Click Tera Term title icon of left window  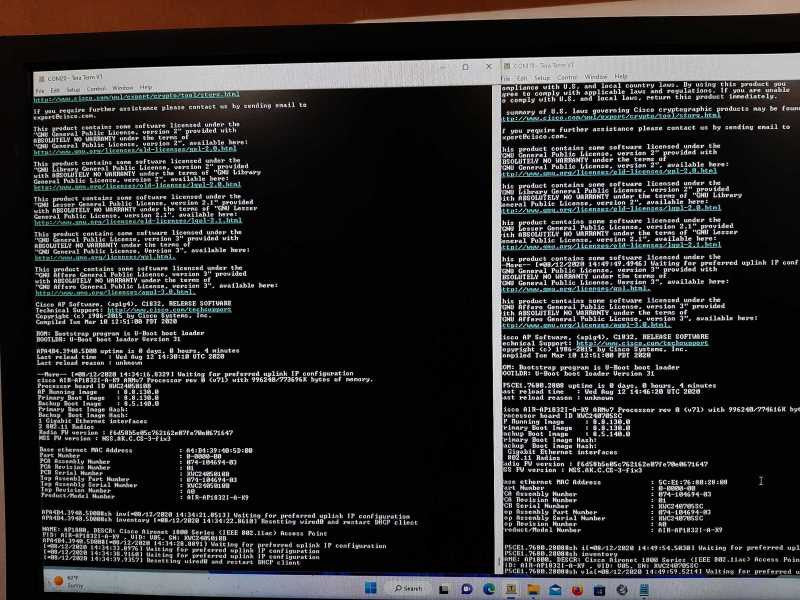40,79
